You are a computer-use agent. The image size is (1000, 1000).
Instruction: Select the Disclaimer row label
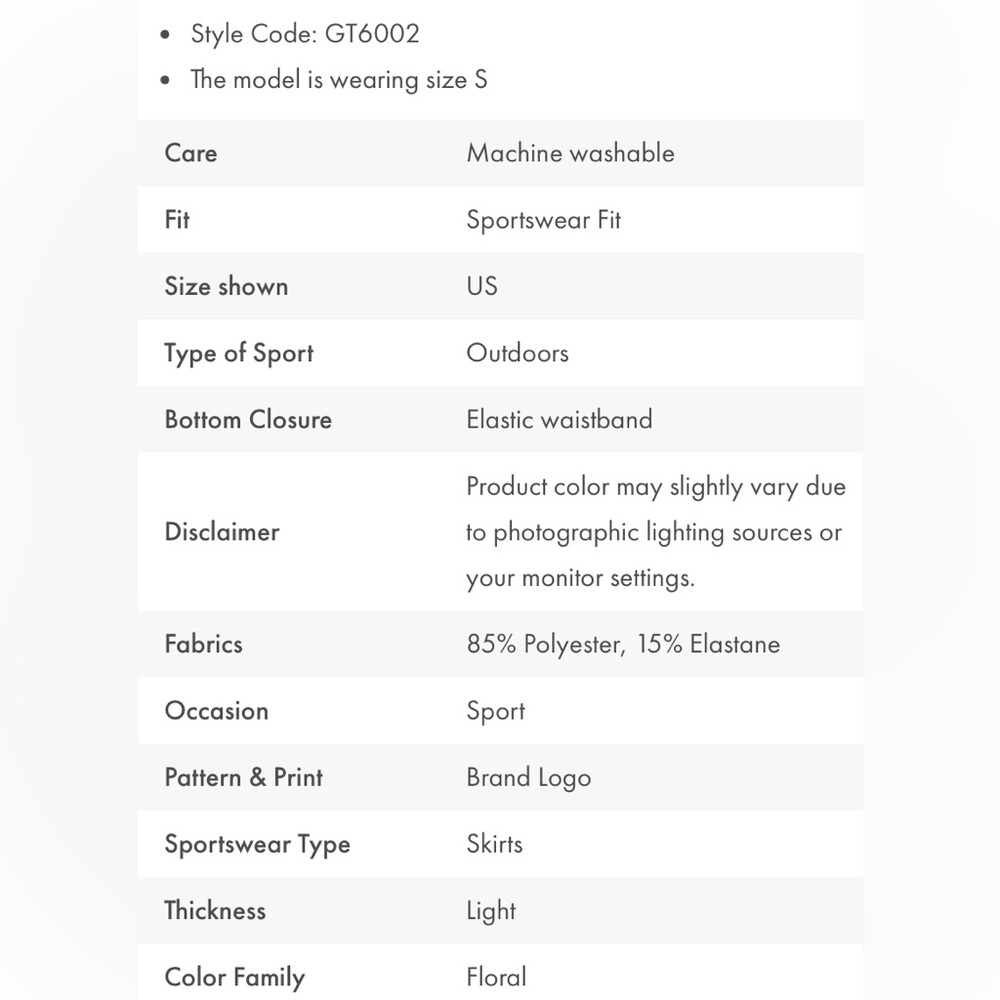pyautogui.click(x=222, y=532)
